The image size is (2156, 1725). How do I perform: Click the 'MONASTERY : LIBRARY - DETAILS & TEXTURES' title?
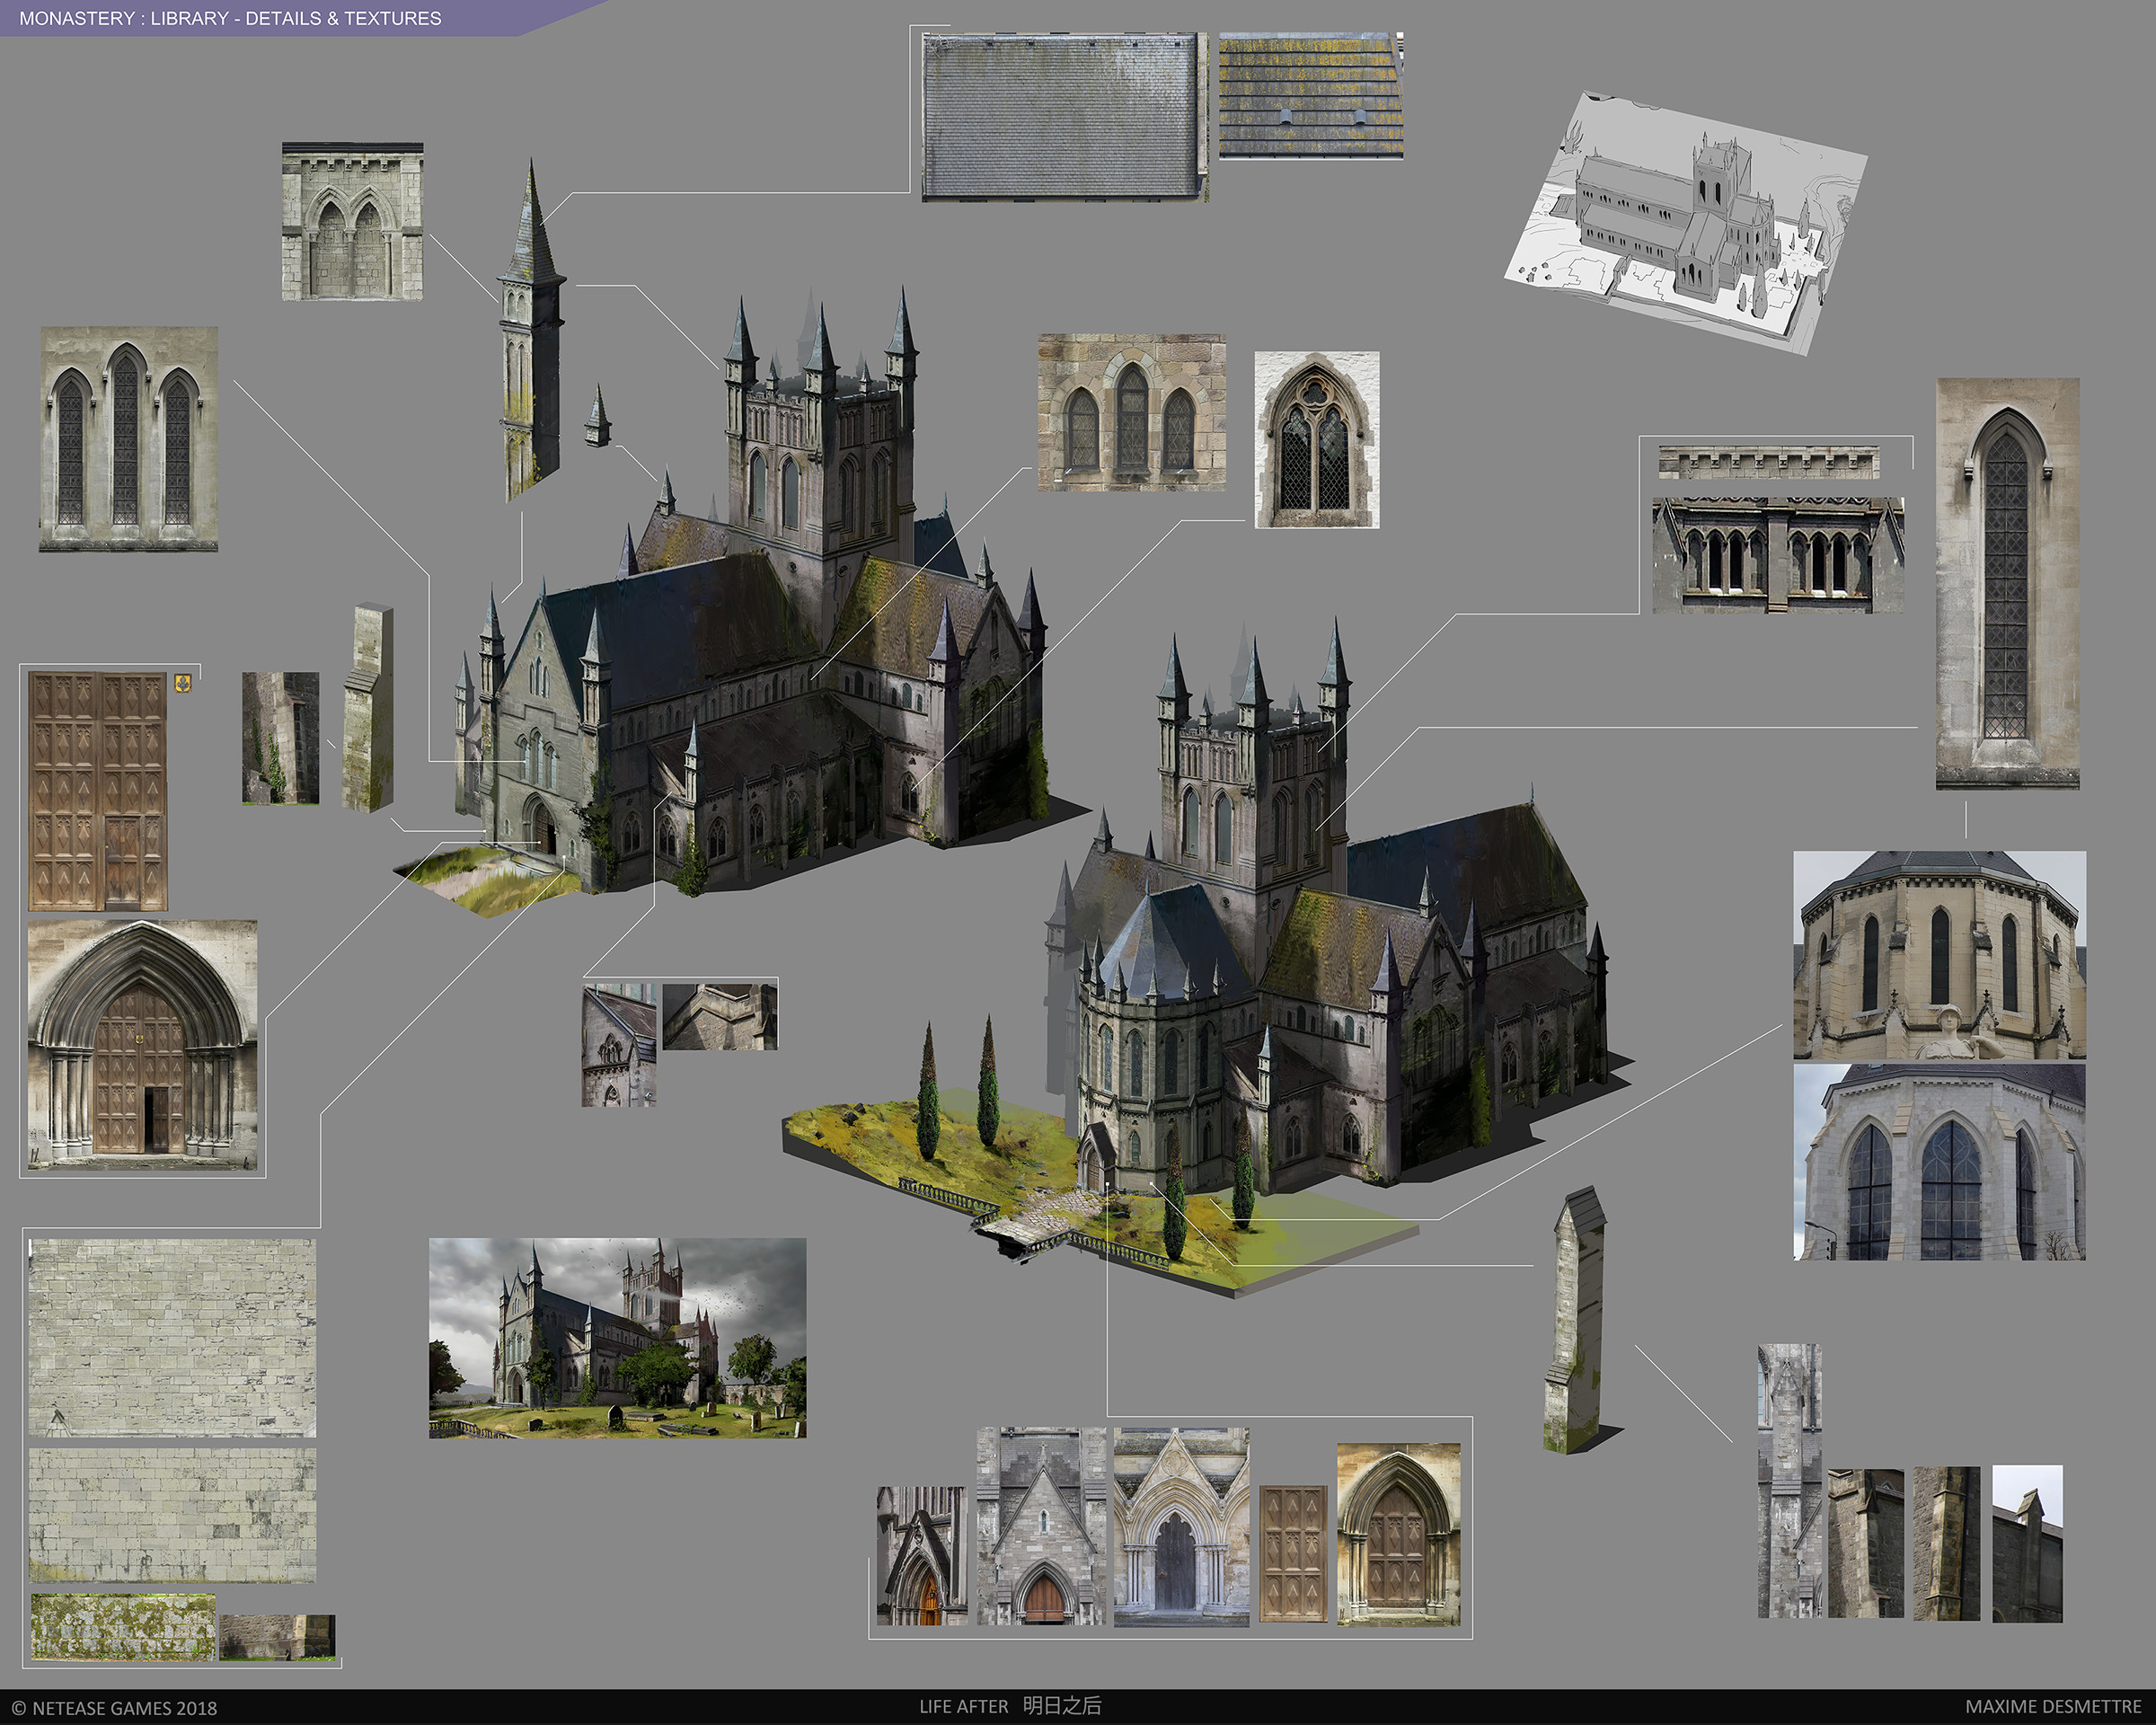coord(230,18)
